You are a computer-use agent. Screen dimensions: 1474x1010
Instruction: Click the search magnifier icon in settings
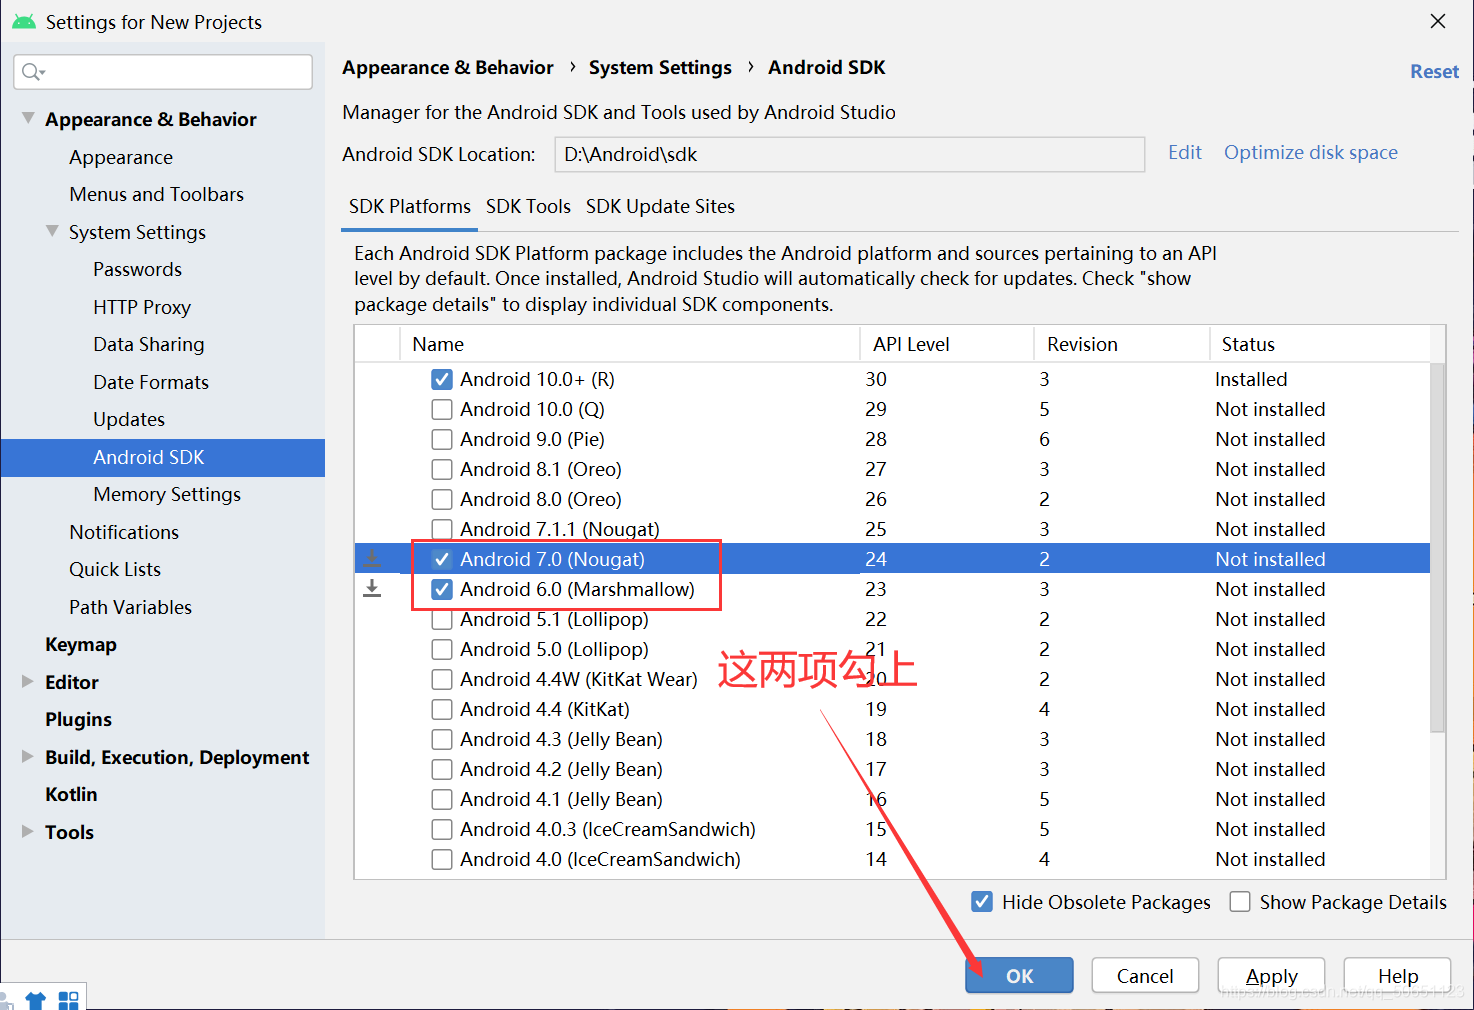(32, 72)
